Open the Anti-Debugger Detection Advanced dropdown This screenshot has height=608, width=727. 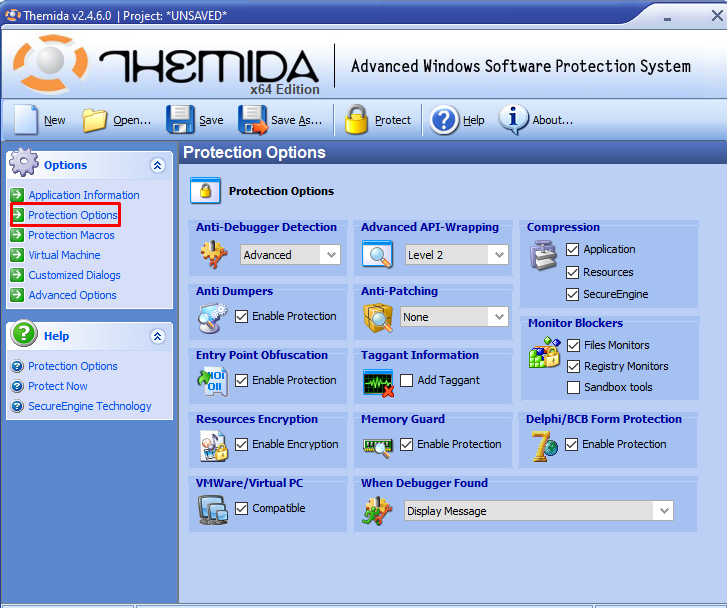(290, 255)
